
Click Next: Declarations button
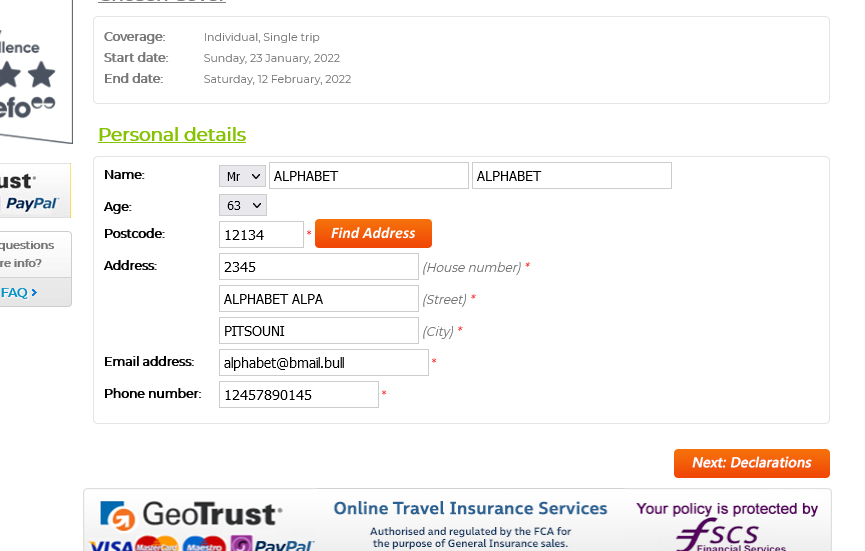752,463
